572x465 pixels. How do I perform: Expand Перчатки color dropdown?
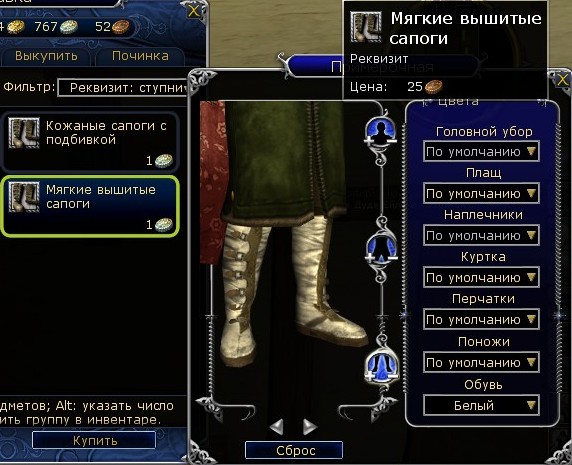click(x=481, y=319)
